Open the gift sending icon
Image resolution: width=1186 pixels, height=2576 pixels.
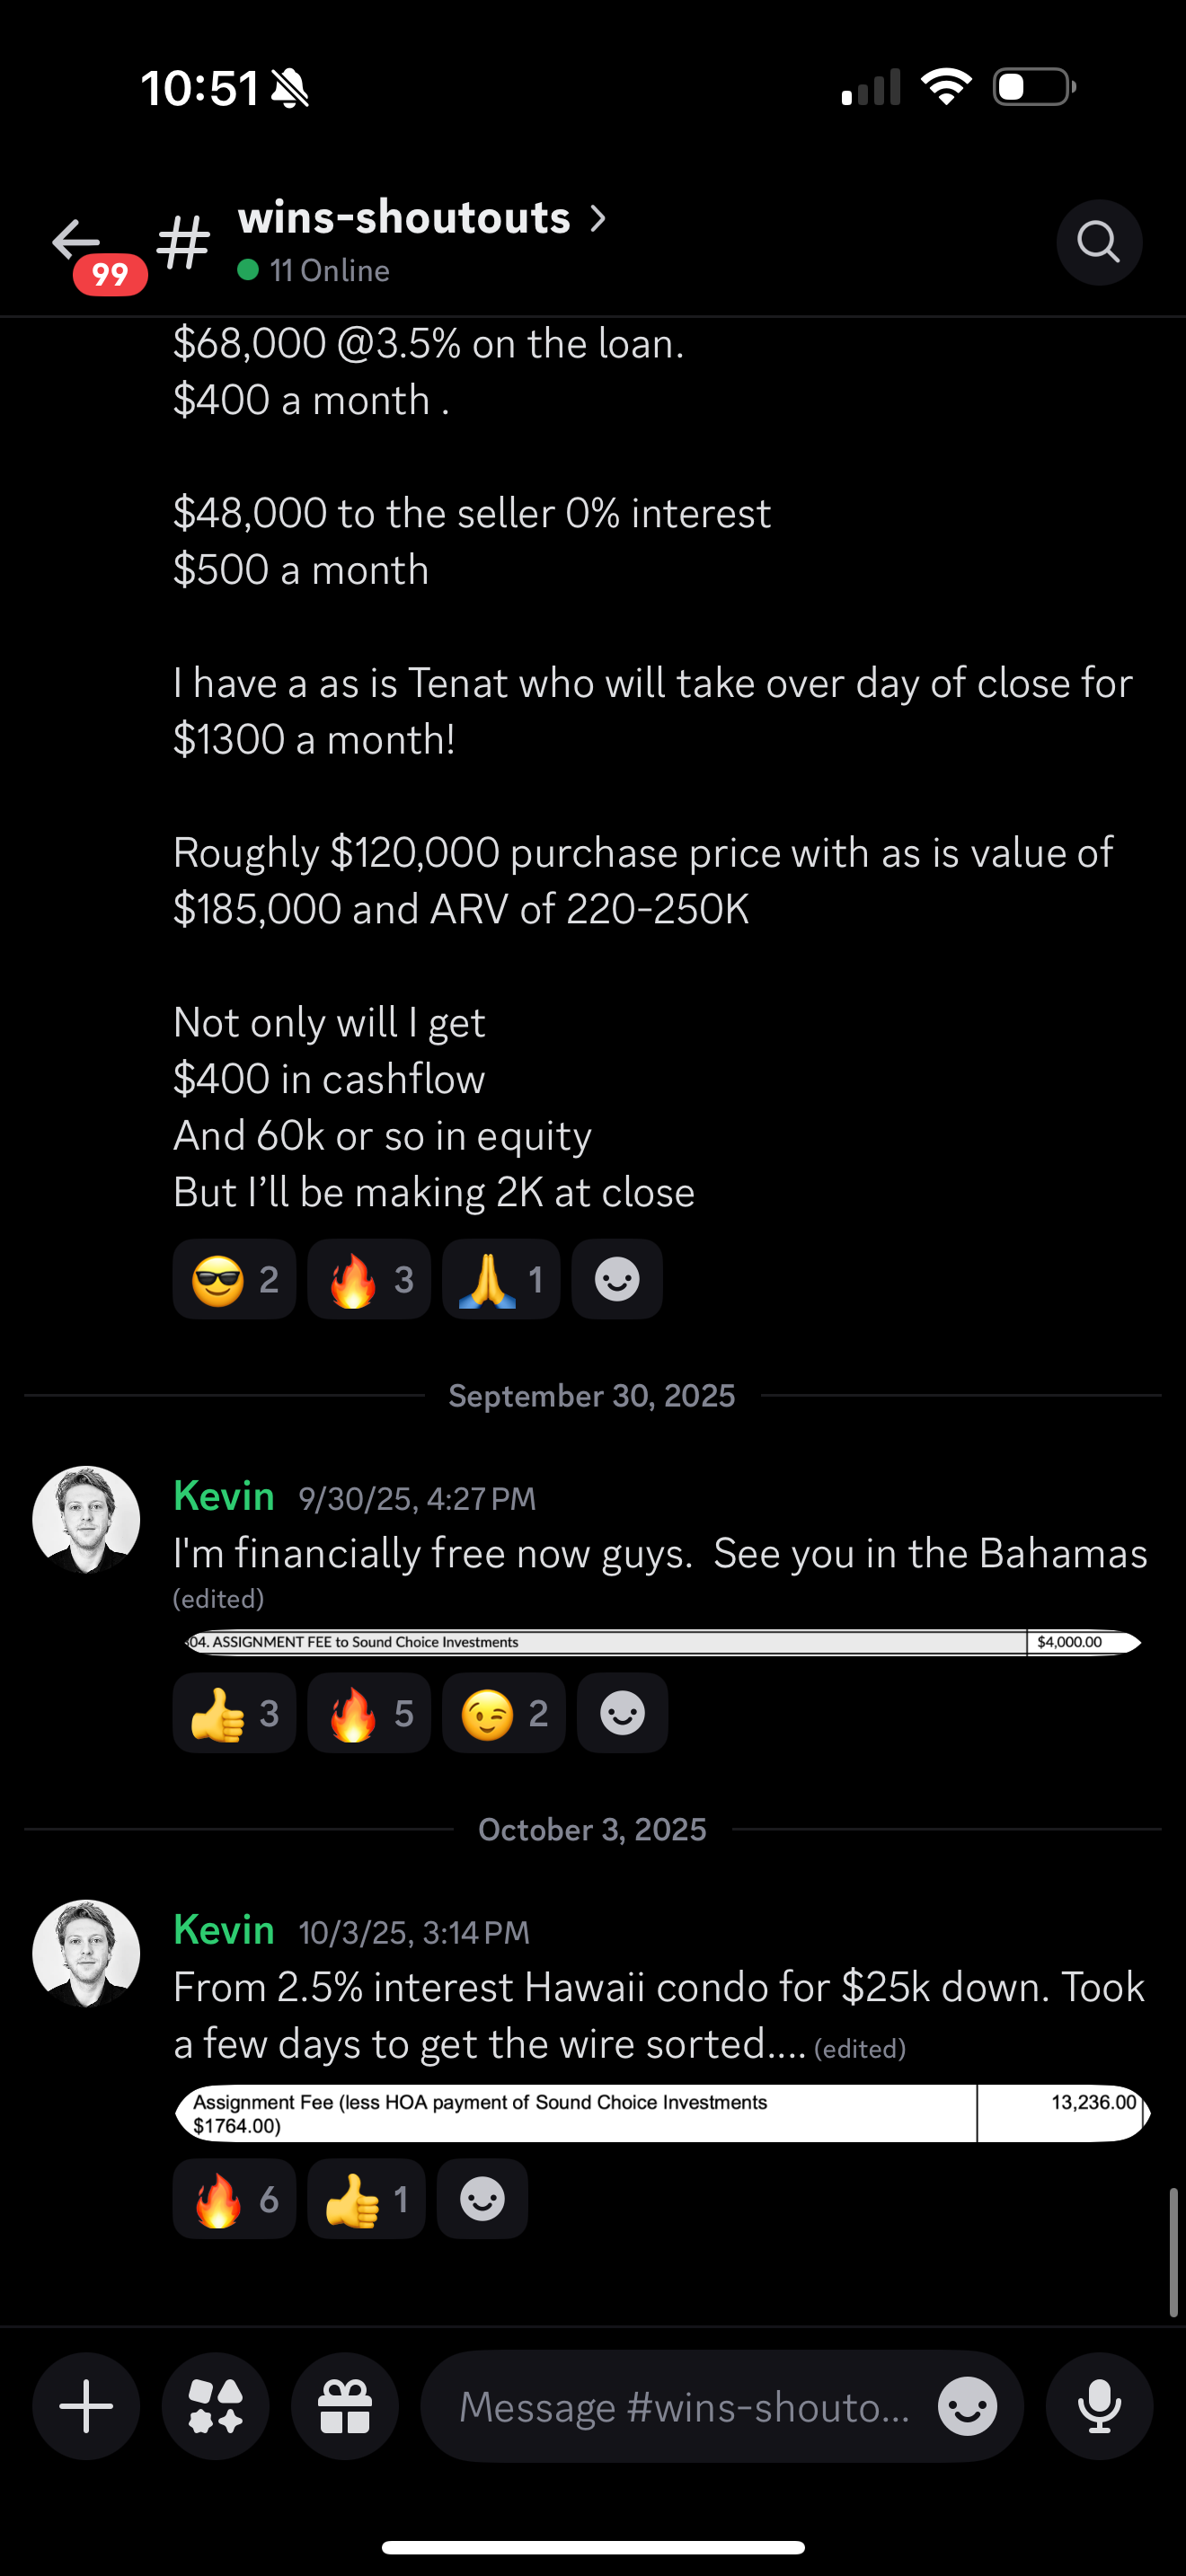345,2406
